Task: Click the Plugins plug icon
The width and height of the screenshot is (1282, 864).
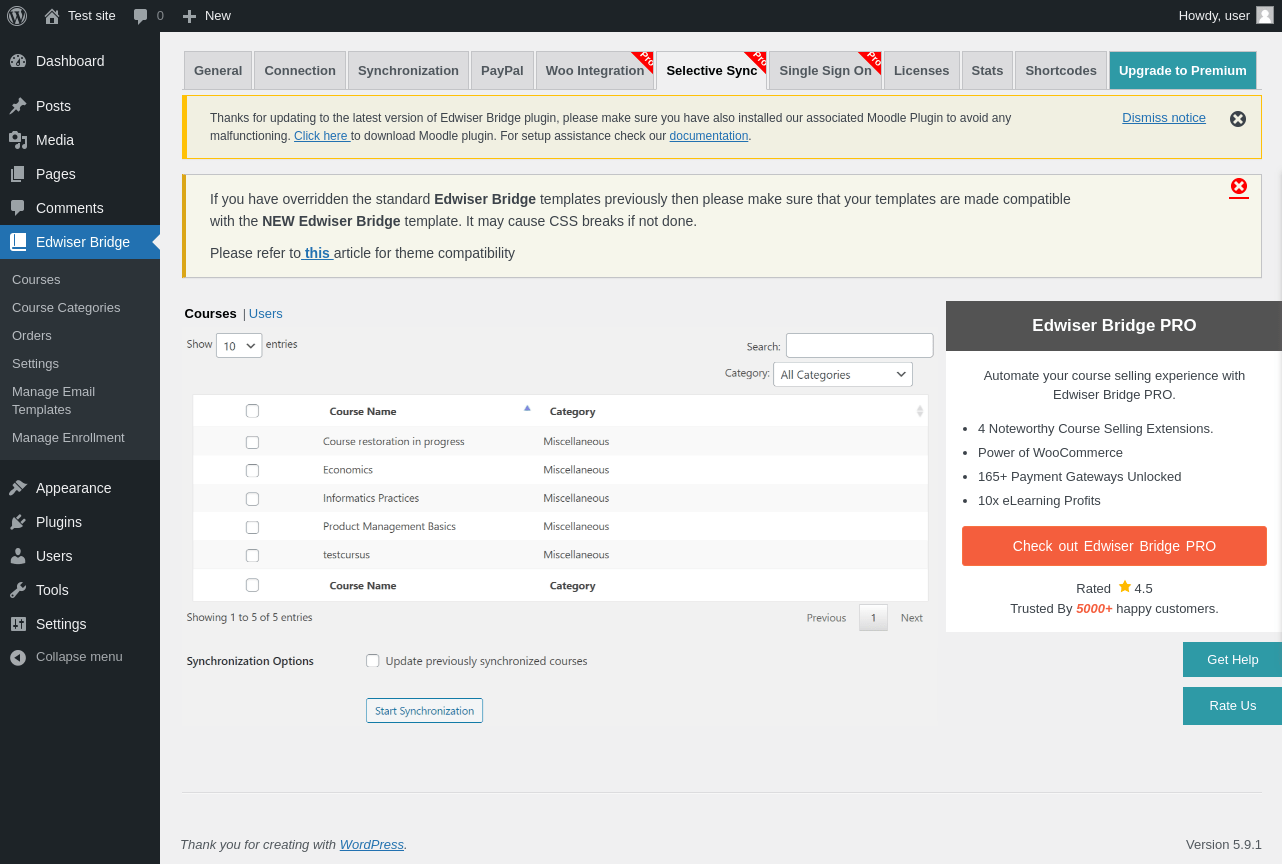Action: click(18, 522)
